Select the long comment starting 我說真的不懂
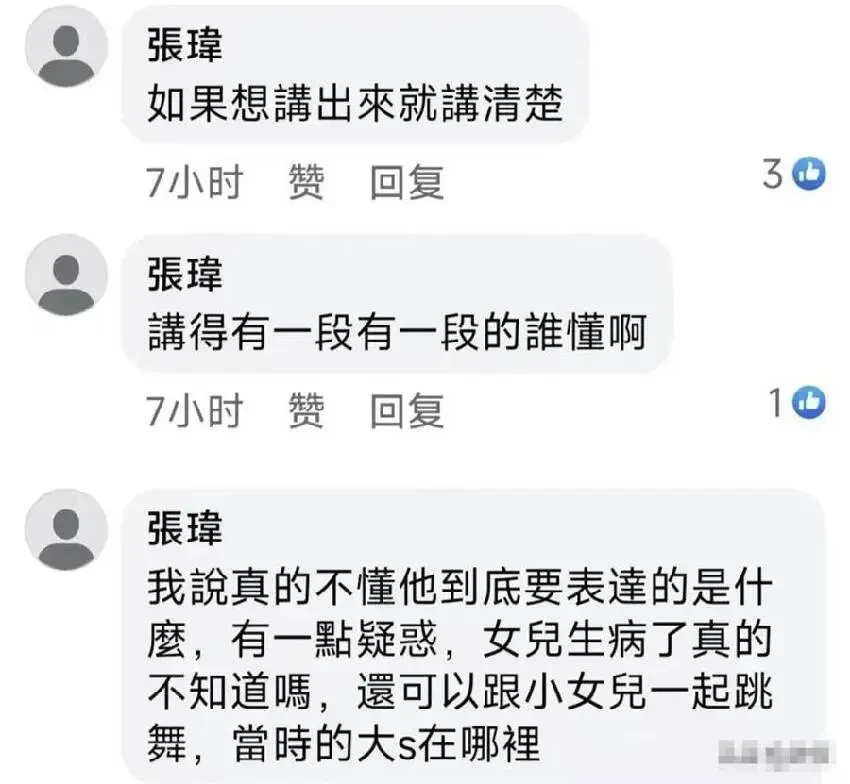Image resolution: width=850 pixels, height=784 pixels. pos(473,636)
